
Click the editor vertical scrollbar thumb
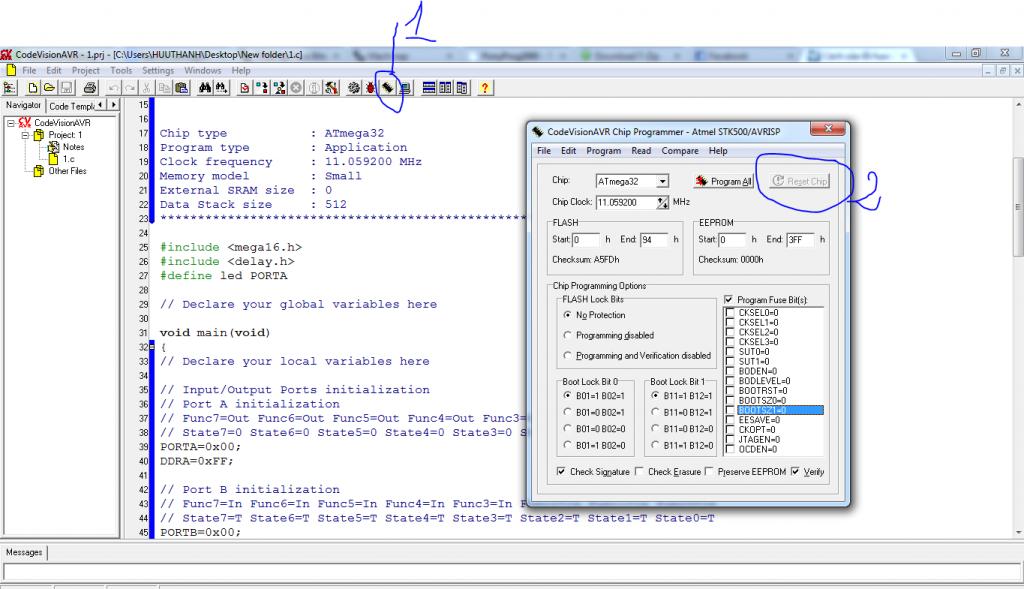pos(1018,208)
